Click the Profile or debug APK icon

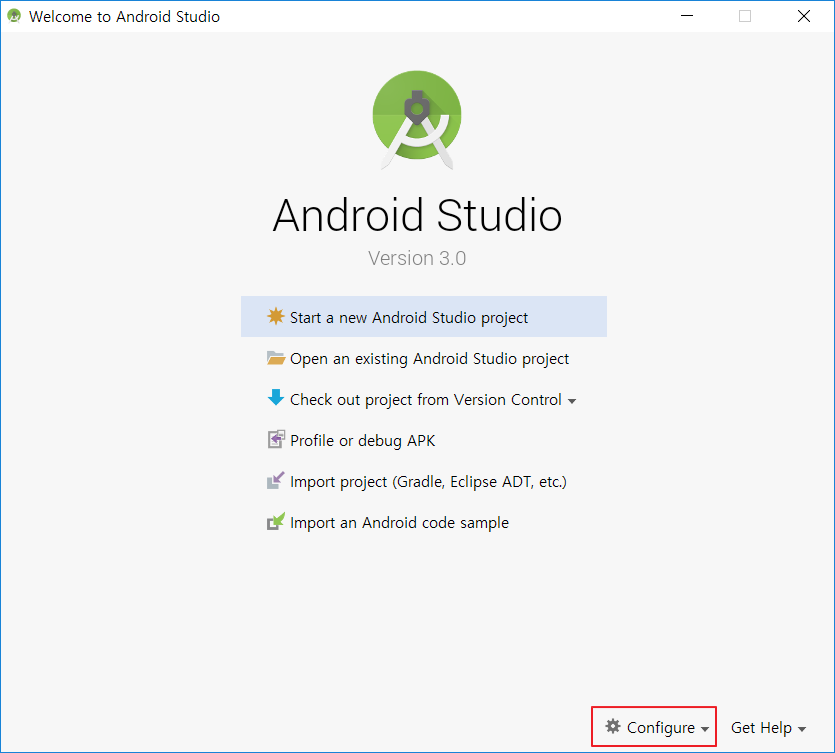(x=276, y=439)
